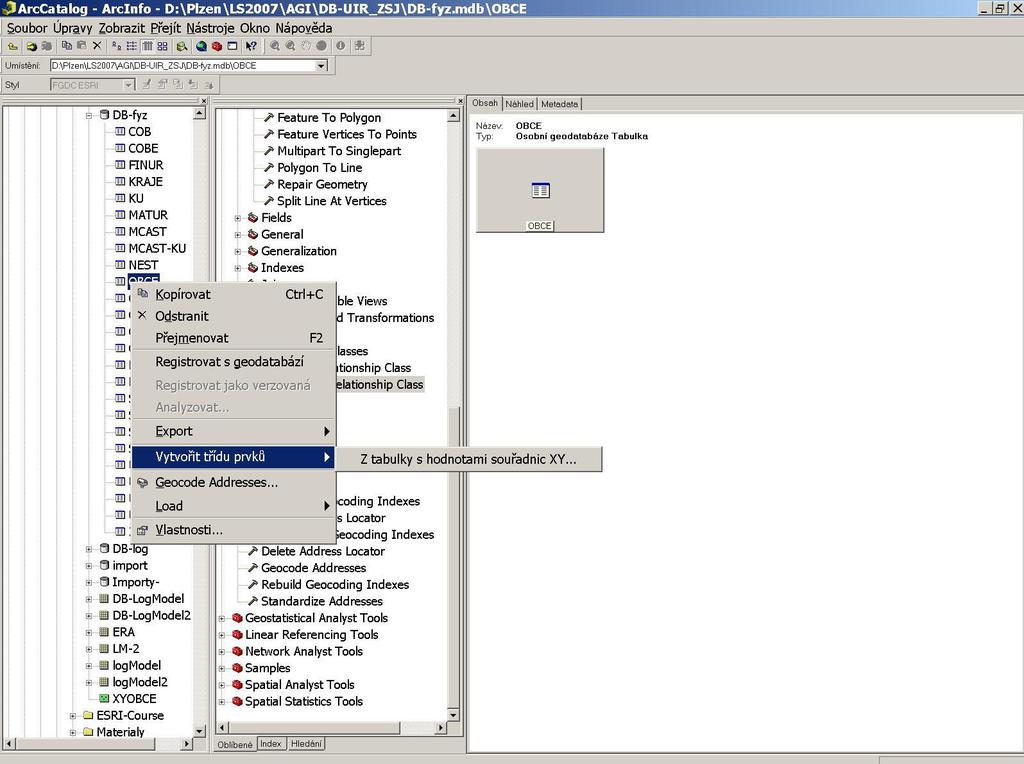The image size is (1024, 764).
Task: Click the Create Thumbnail icon
Action: (x=359, y=46)
